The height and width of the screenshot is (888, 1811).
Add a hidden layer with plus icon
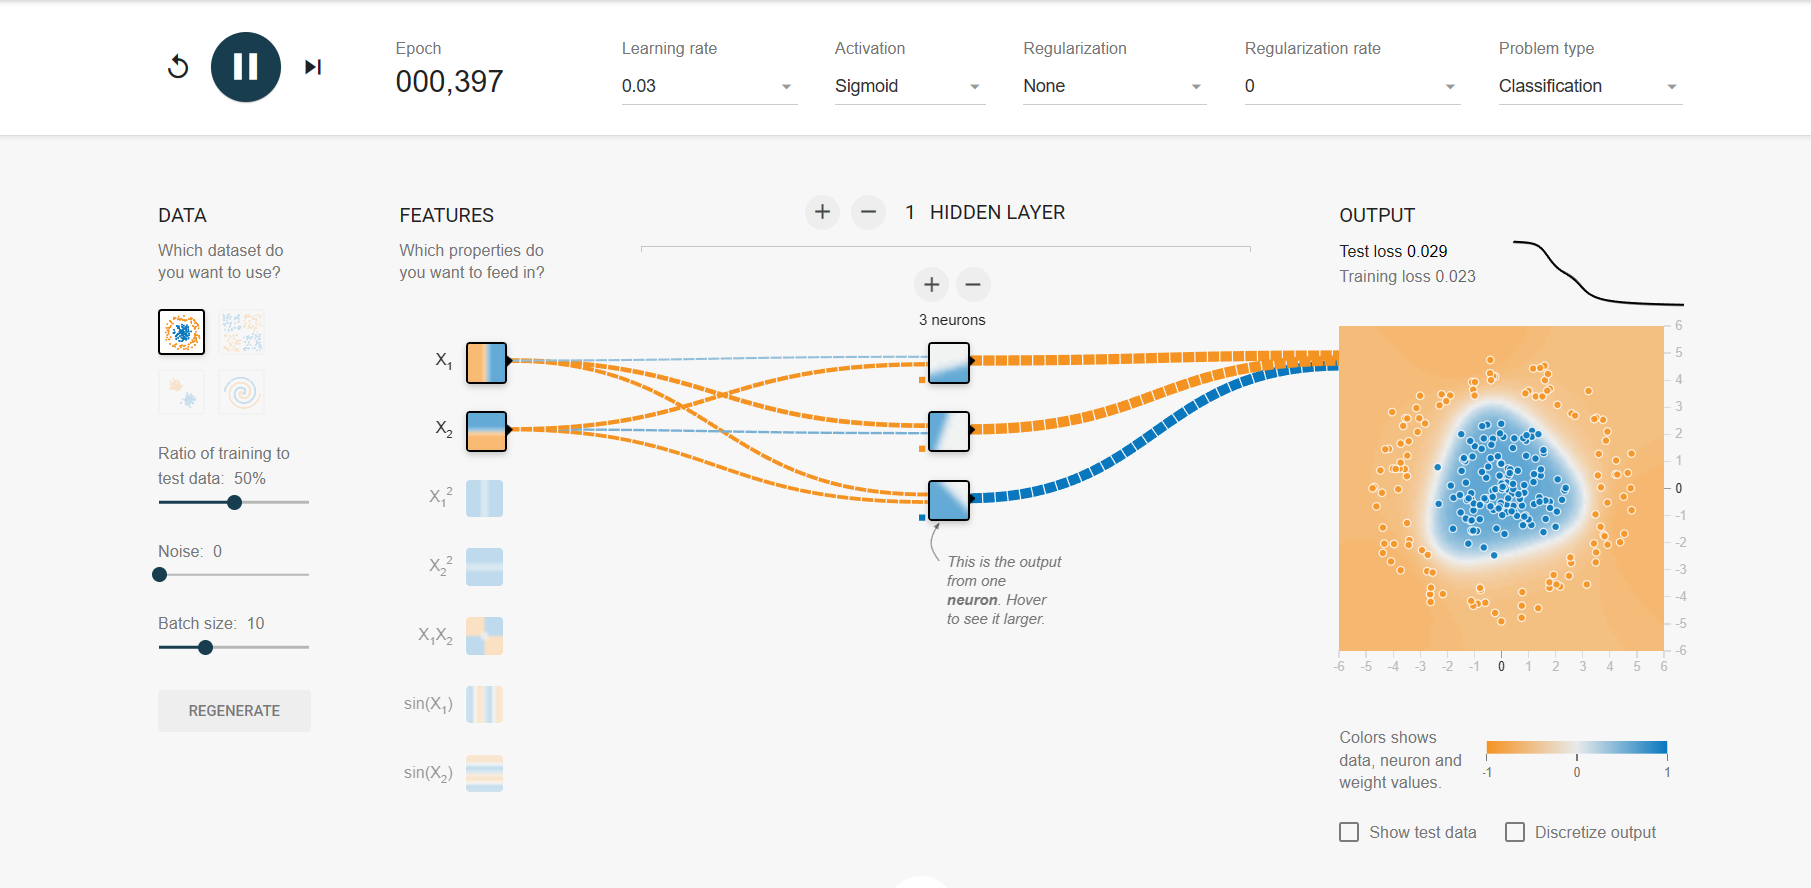(822, 212)
